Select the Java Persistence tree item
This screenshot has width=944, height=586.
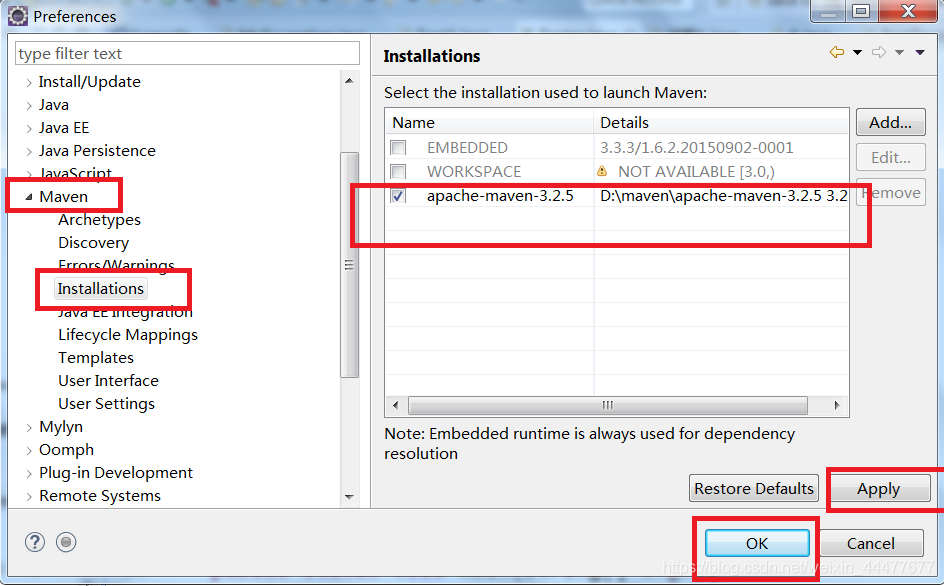97,151
